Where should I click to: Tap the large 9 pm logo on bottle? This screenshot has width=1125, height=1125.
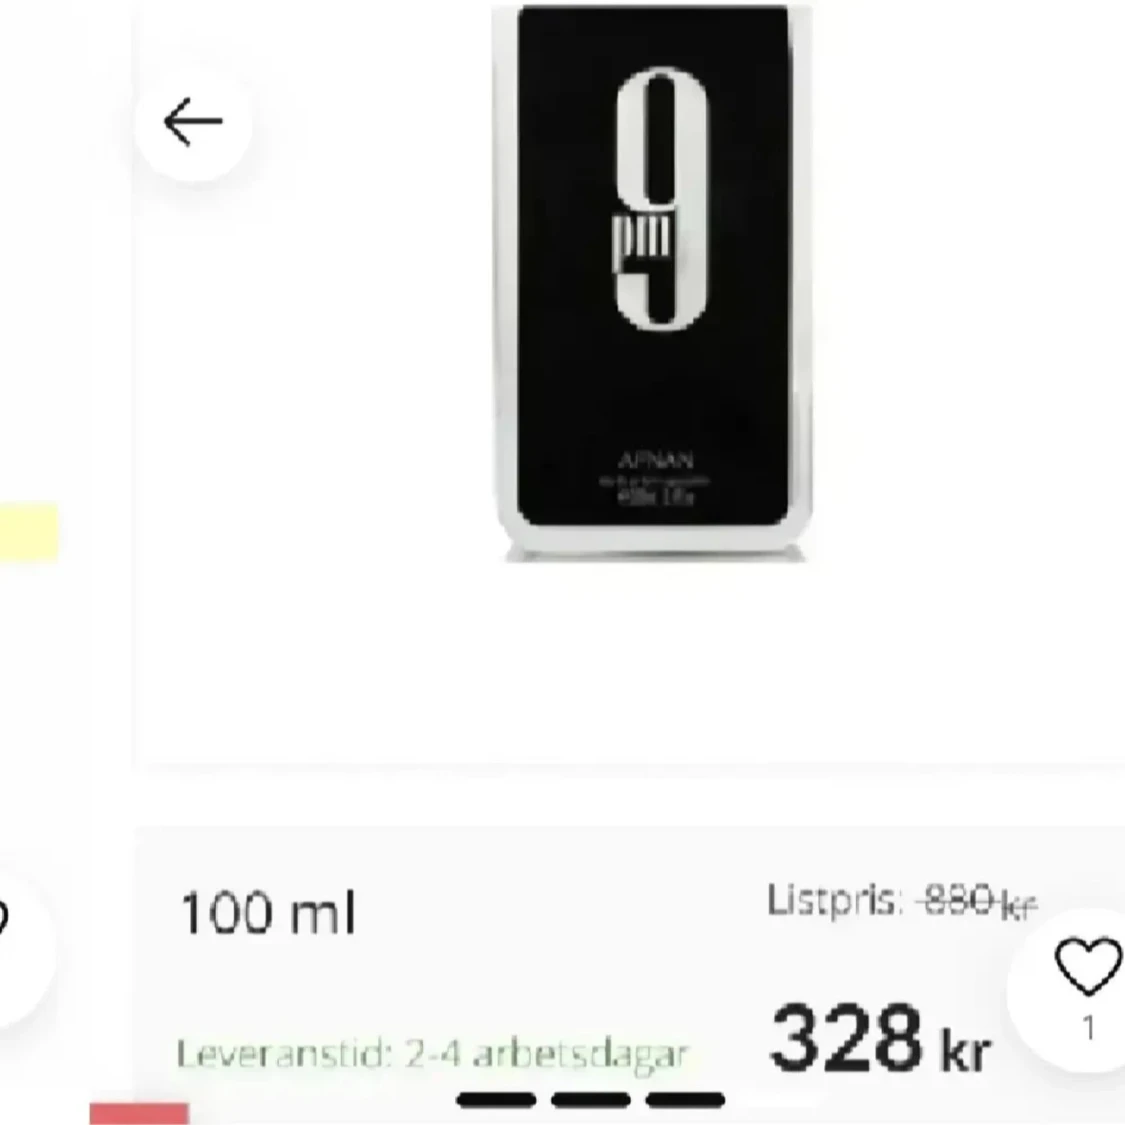[x=660, y=199]
